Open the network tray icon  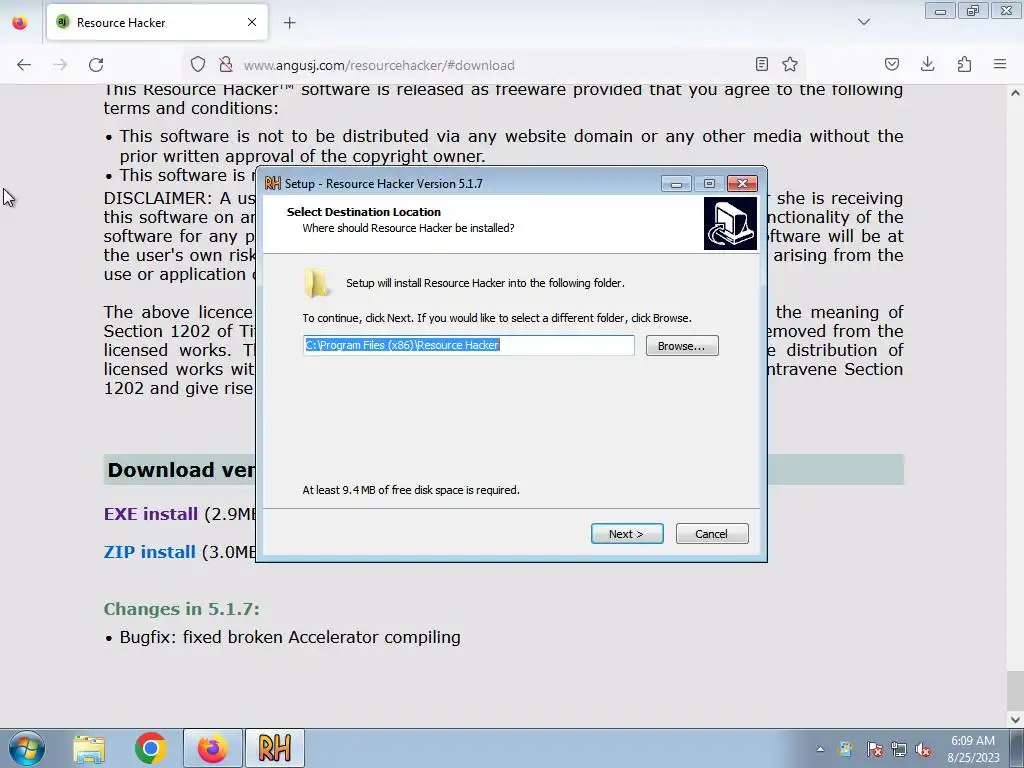(x=899, y=749)
